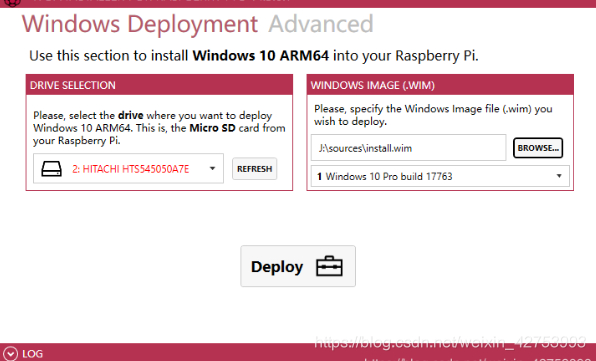Image resolution: width=596 pixels, height=361 pixels.
Task: Open the drive selection dropdown arrow
Action: pos(212,168)
